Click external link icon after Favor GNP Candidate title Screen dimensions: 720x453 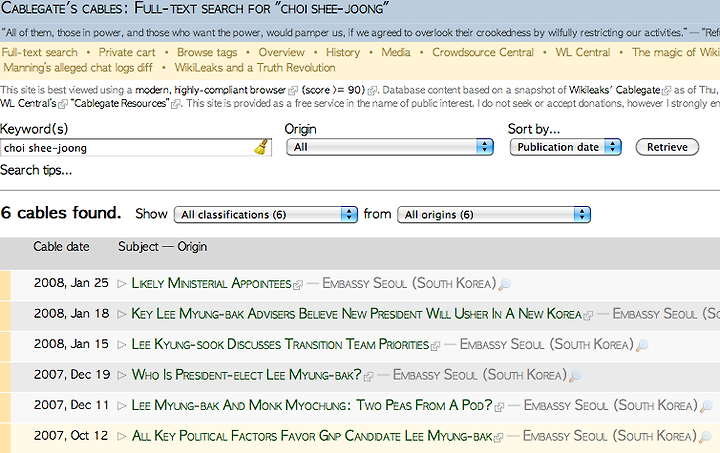[x=498, y=438]
